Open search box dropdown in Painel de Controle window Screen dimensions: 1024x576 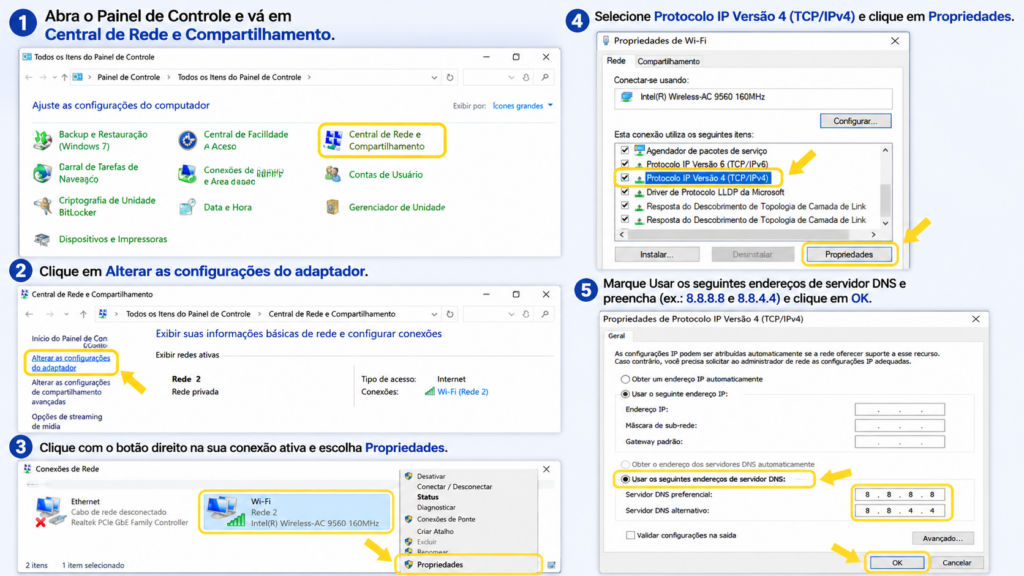(x=511, y=77)
